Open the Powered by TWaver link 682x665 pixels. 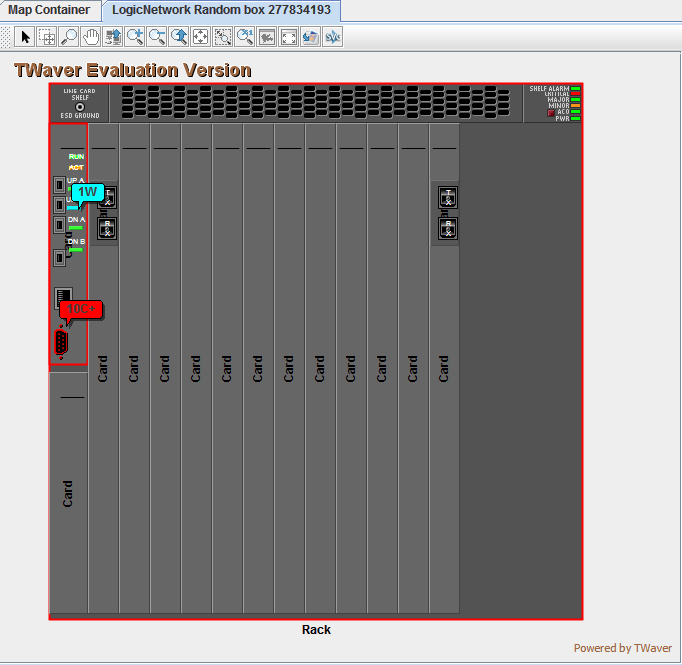(623, 648)
